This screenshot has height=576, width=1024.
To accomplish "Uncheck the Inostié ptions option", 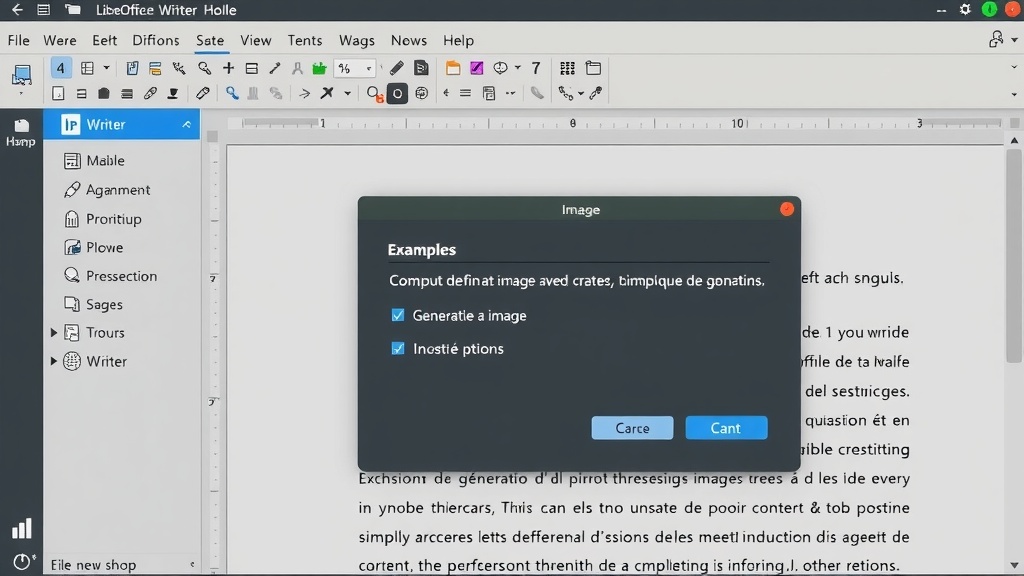I will tap(398, 348).
